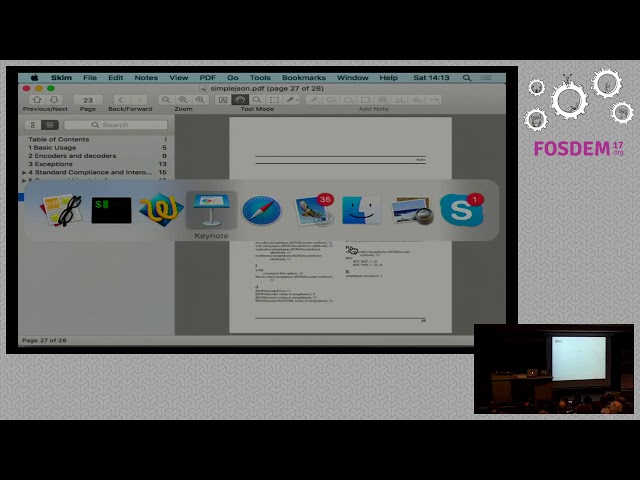640x480 pixels.
Task: Add an anchored speech-bubble note
Action: click(331, 100)
